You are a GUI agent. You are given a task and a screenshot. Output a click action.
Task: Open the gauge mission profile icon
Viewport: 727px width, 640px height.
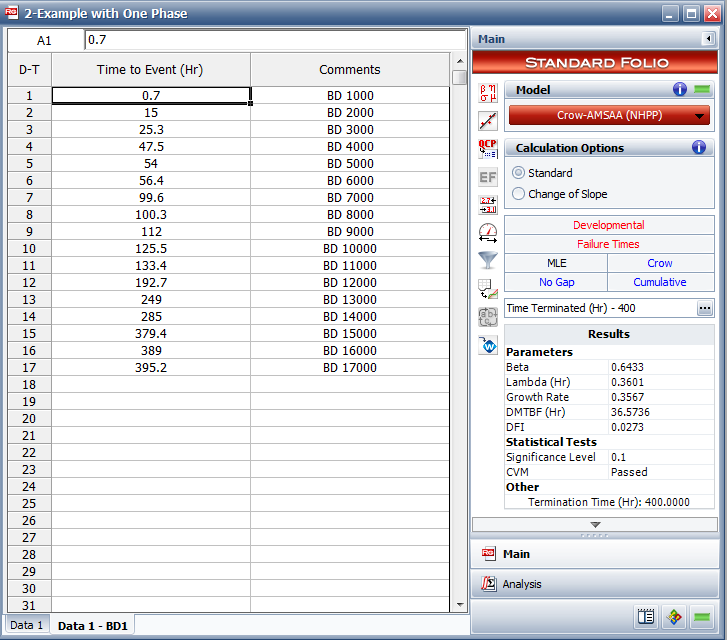pos(488,233)
